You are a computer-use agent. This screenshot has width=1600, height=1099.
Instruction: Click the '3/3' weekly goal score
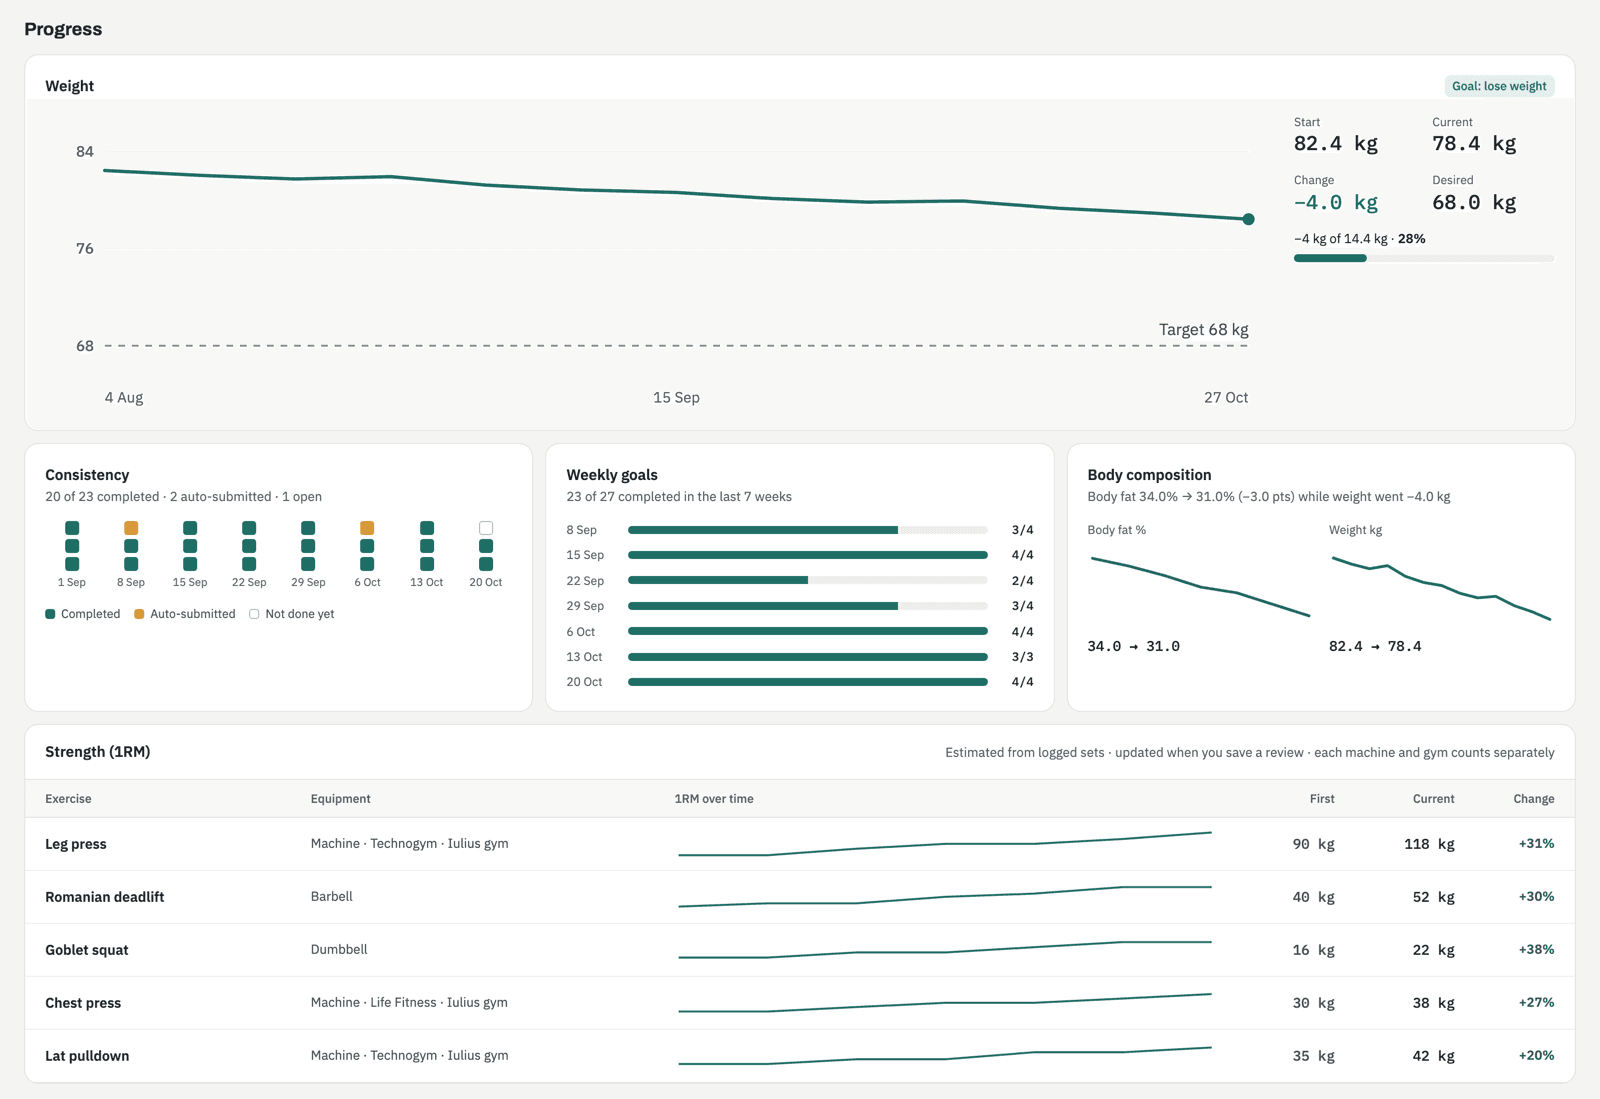click(x=1022, y=657)
